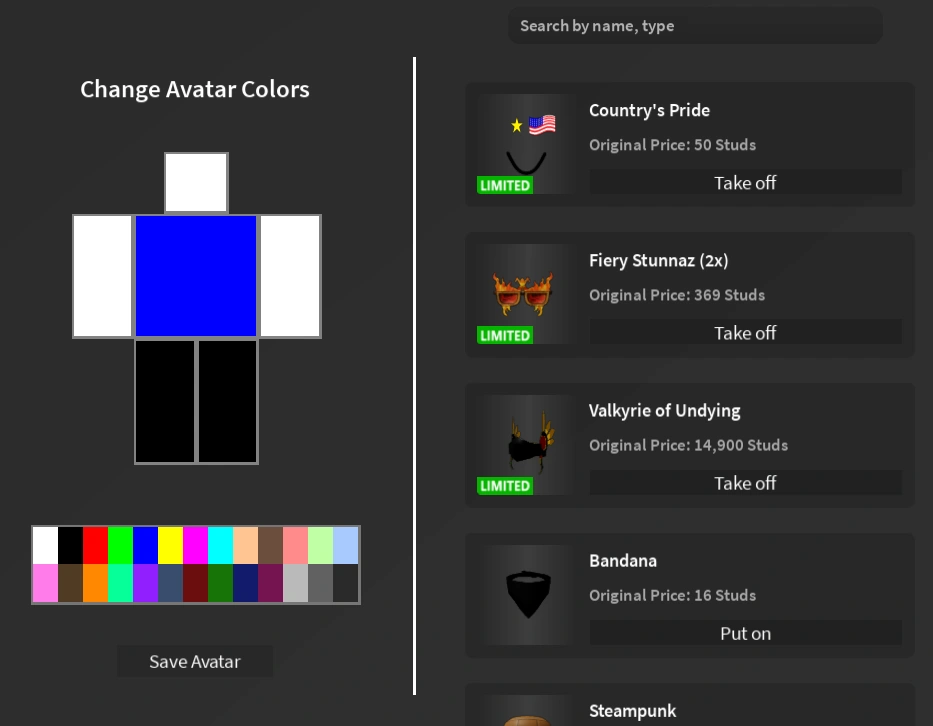
Task: Take off the Fiery Stunnaz glasses
Action: (x=745, y=332)
